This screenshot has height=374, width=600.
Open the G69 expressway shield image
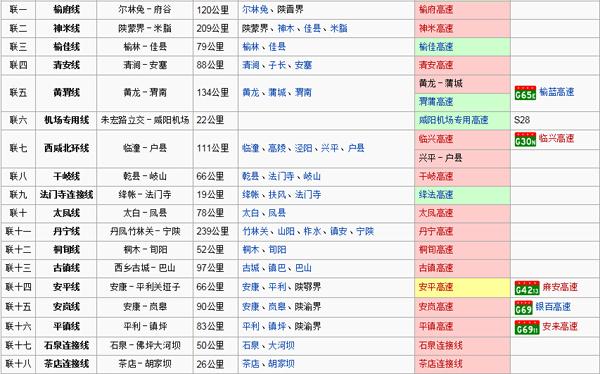[523, 307]
